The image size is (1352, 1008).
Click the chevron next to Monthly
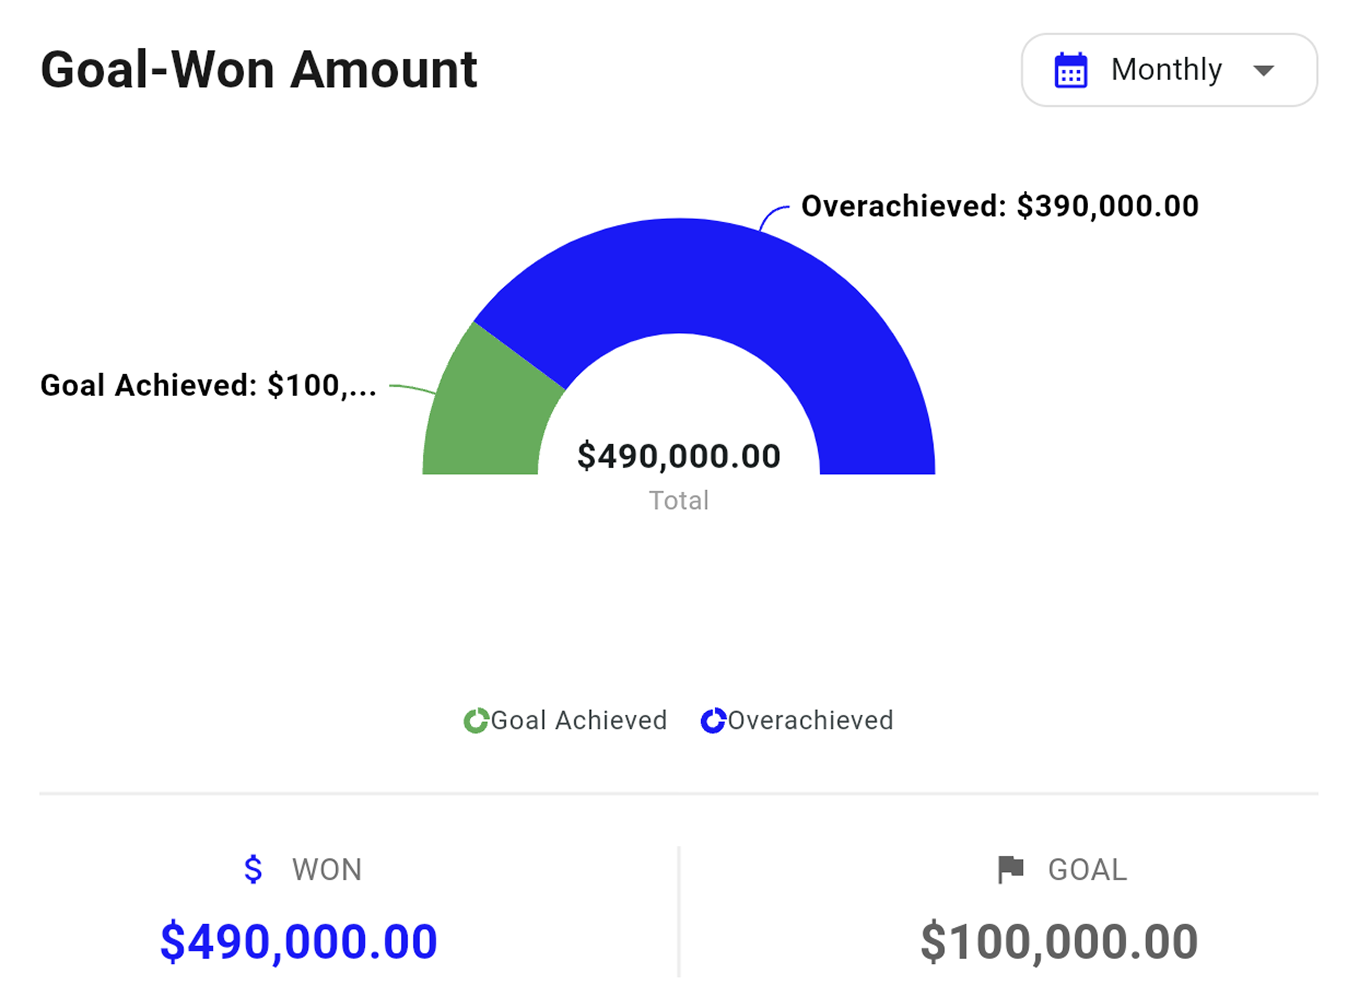pyautogui.click(x=1263, y=70)
